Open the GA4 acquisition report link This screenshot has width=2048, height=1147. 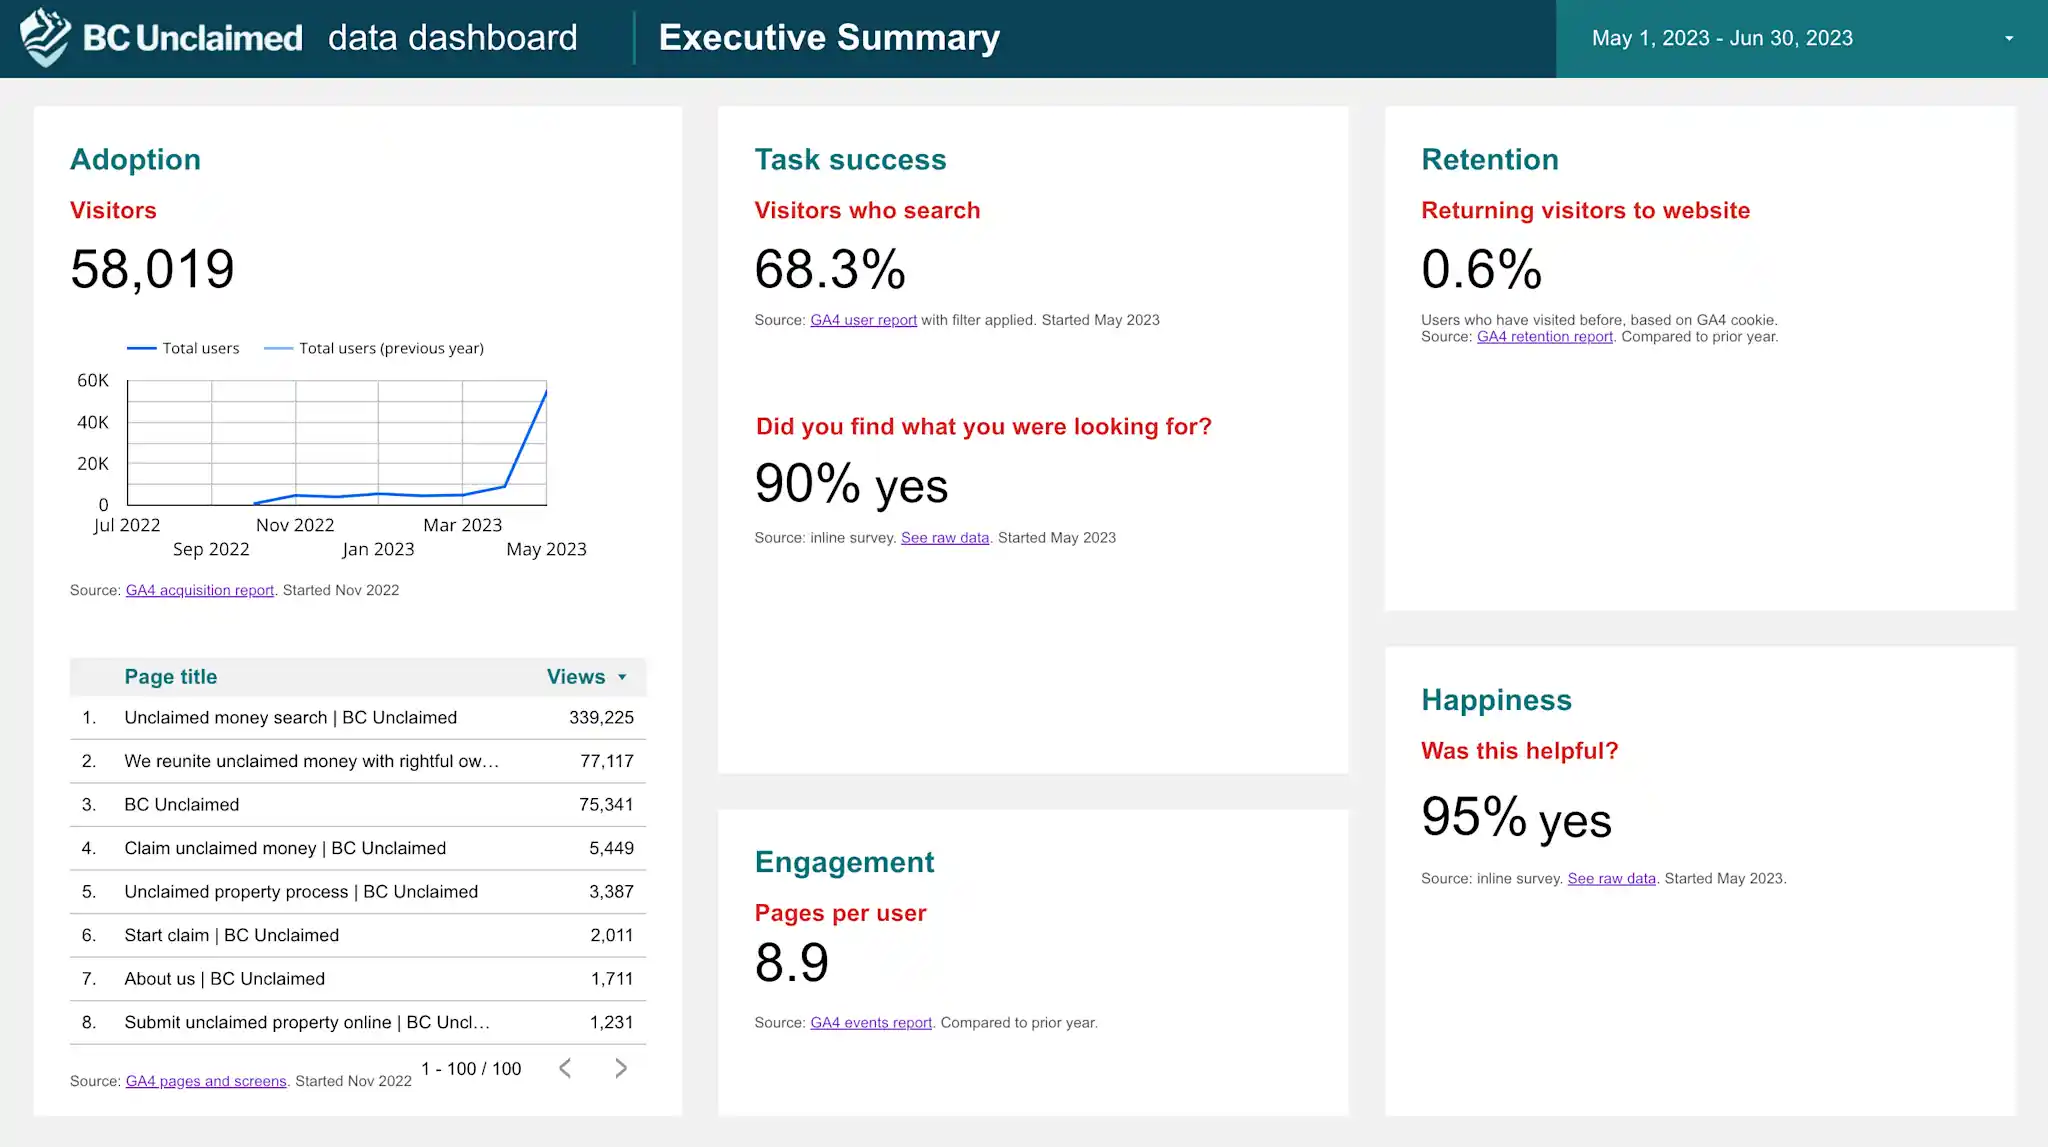(x=199, y=590)
